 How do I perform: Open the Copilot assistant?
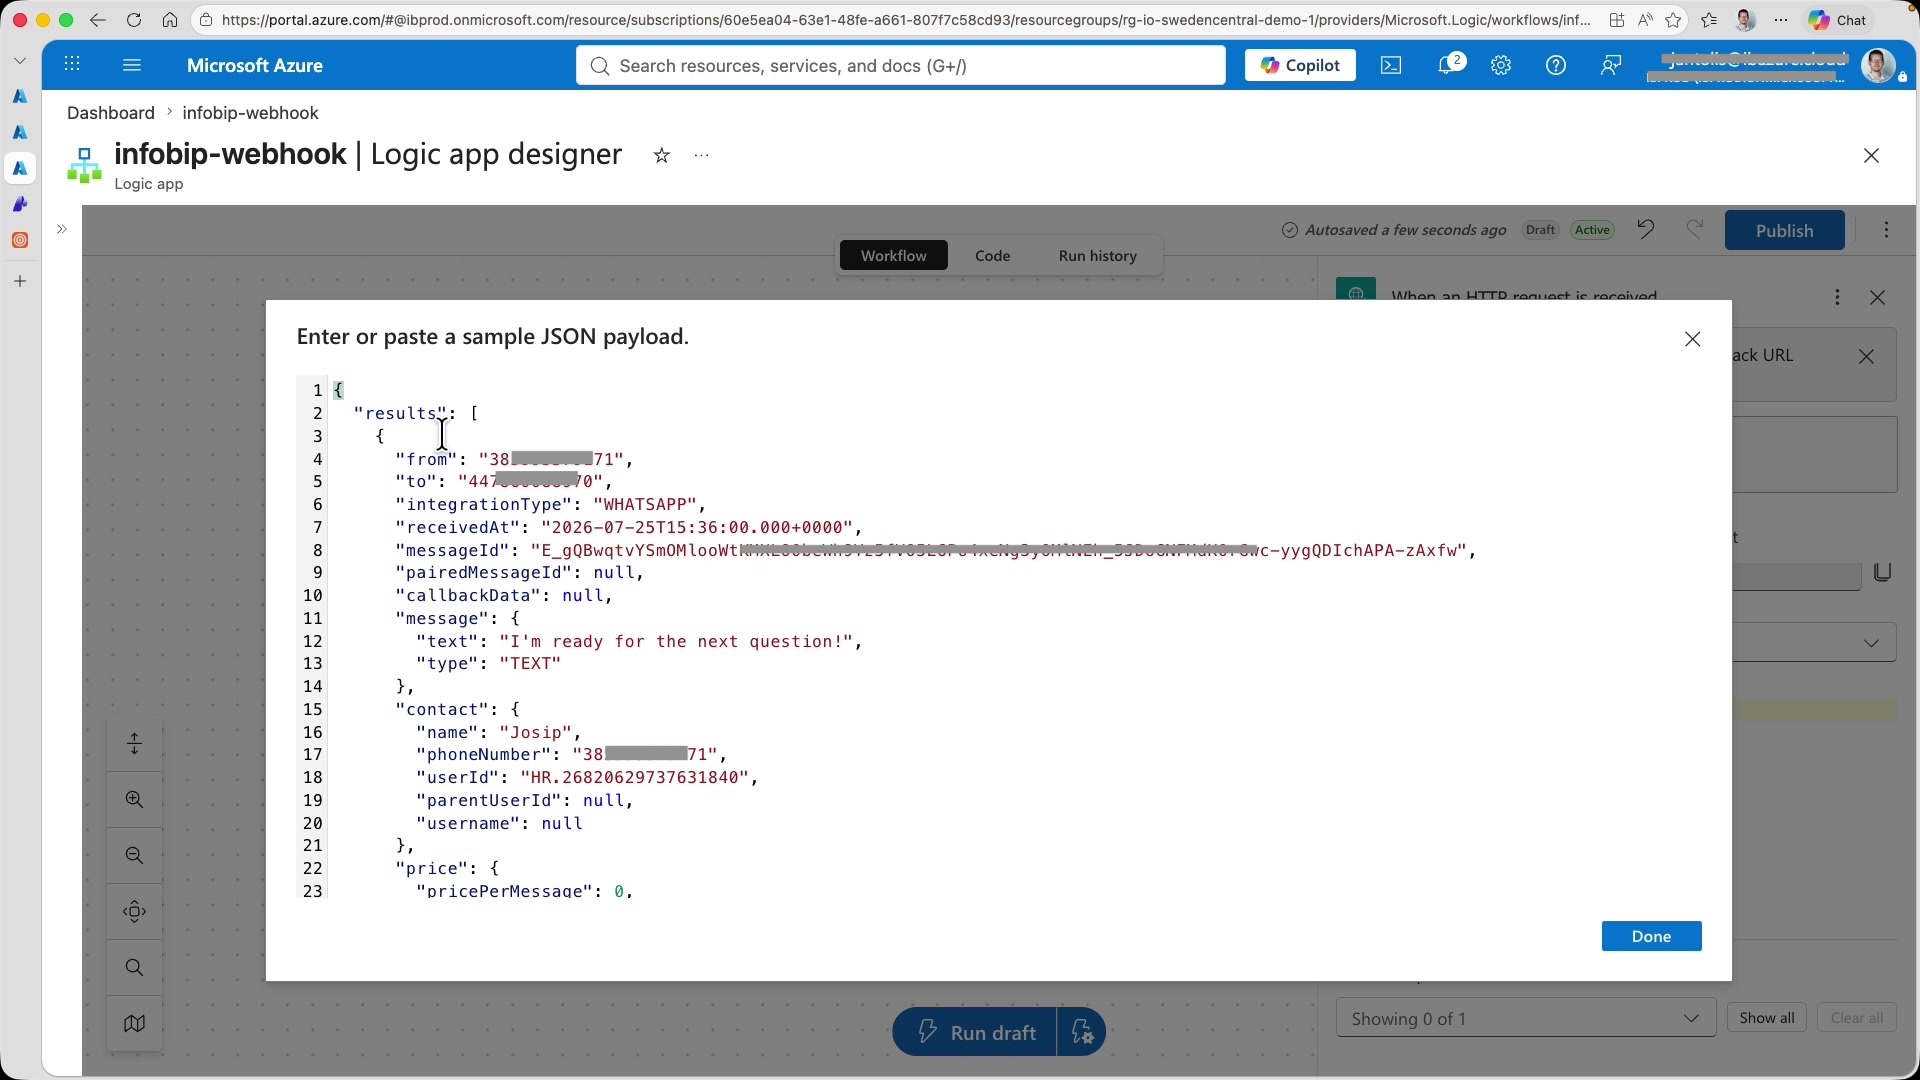[x=1300, y=65]
